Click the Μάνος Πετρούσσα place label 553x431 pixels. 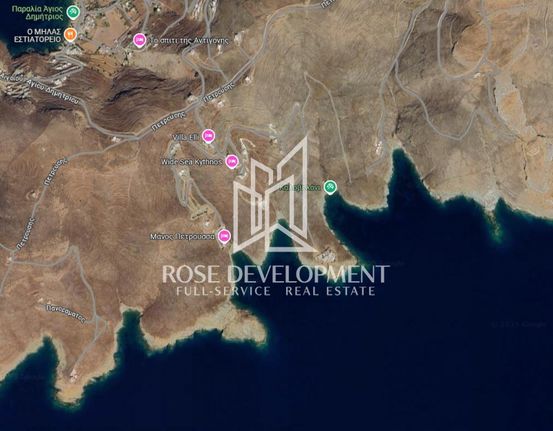pyautogui.click(x=182, y=237)
